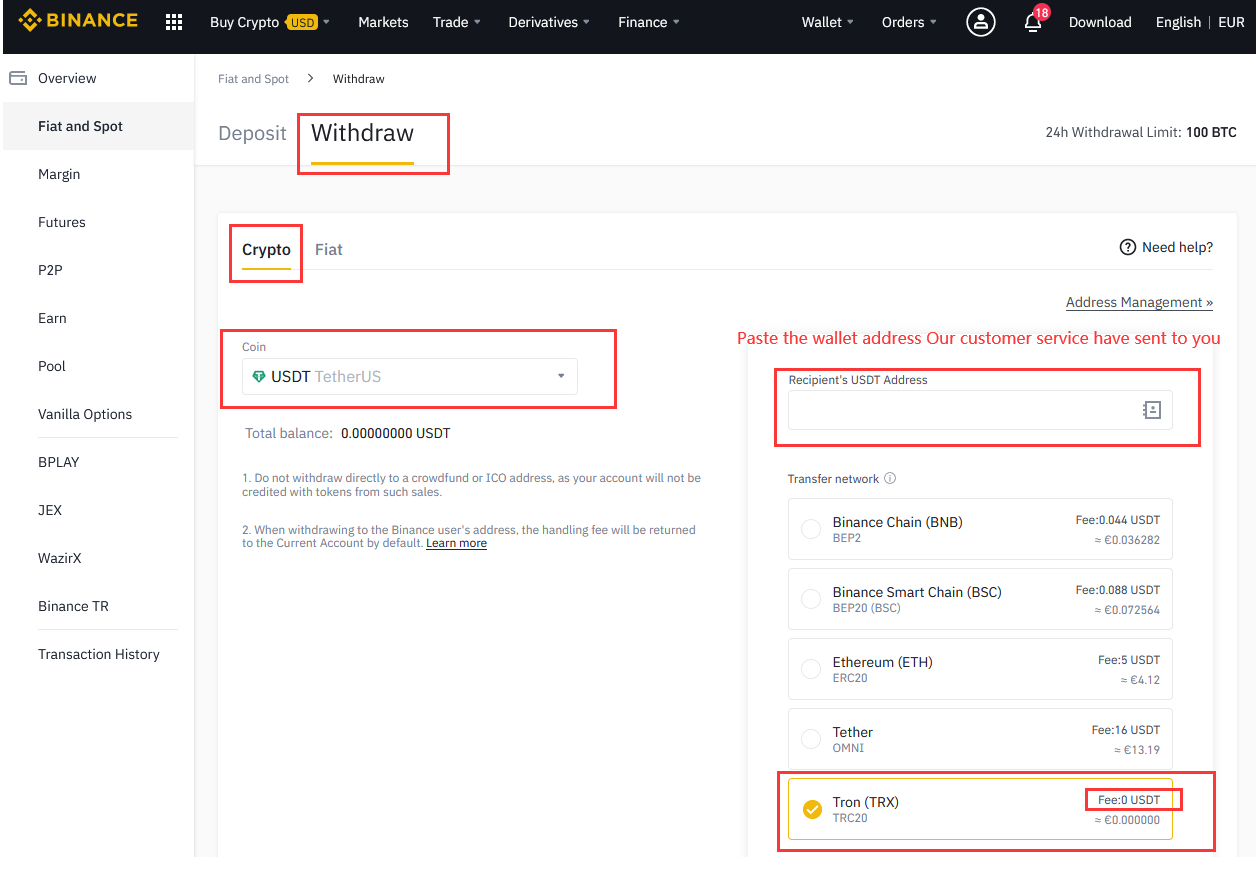Click the Need help question mark icon
Image resolution: width=1256 pixels, height=873 pixels.
coord(1128,247)
